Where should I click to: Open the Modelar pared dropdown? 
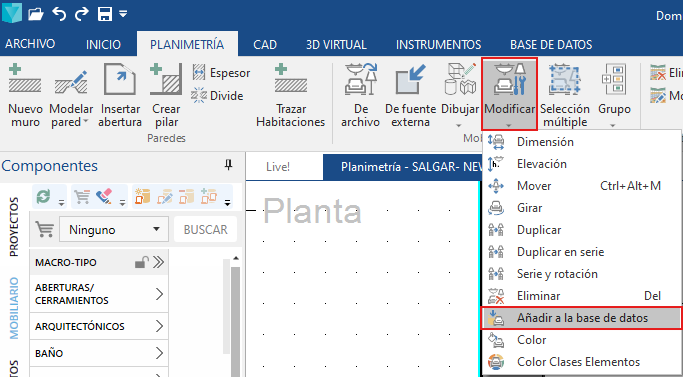(x=71, y=95)
